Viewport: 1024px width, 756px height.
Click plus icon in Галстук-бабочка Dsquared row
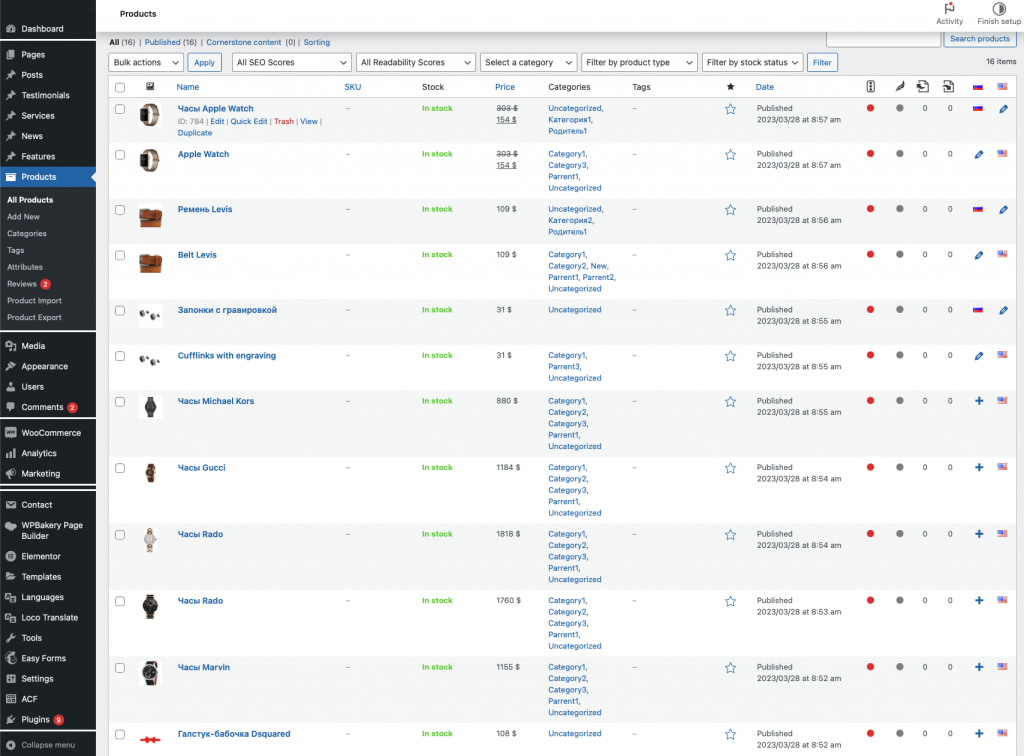pyautogui.click(x=978, y=734)
